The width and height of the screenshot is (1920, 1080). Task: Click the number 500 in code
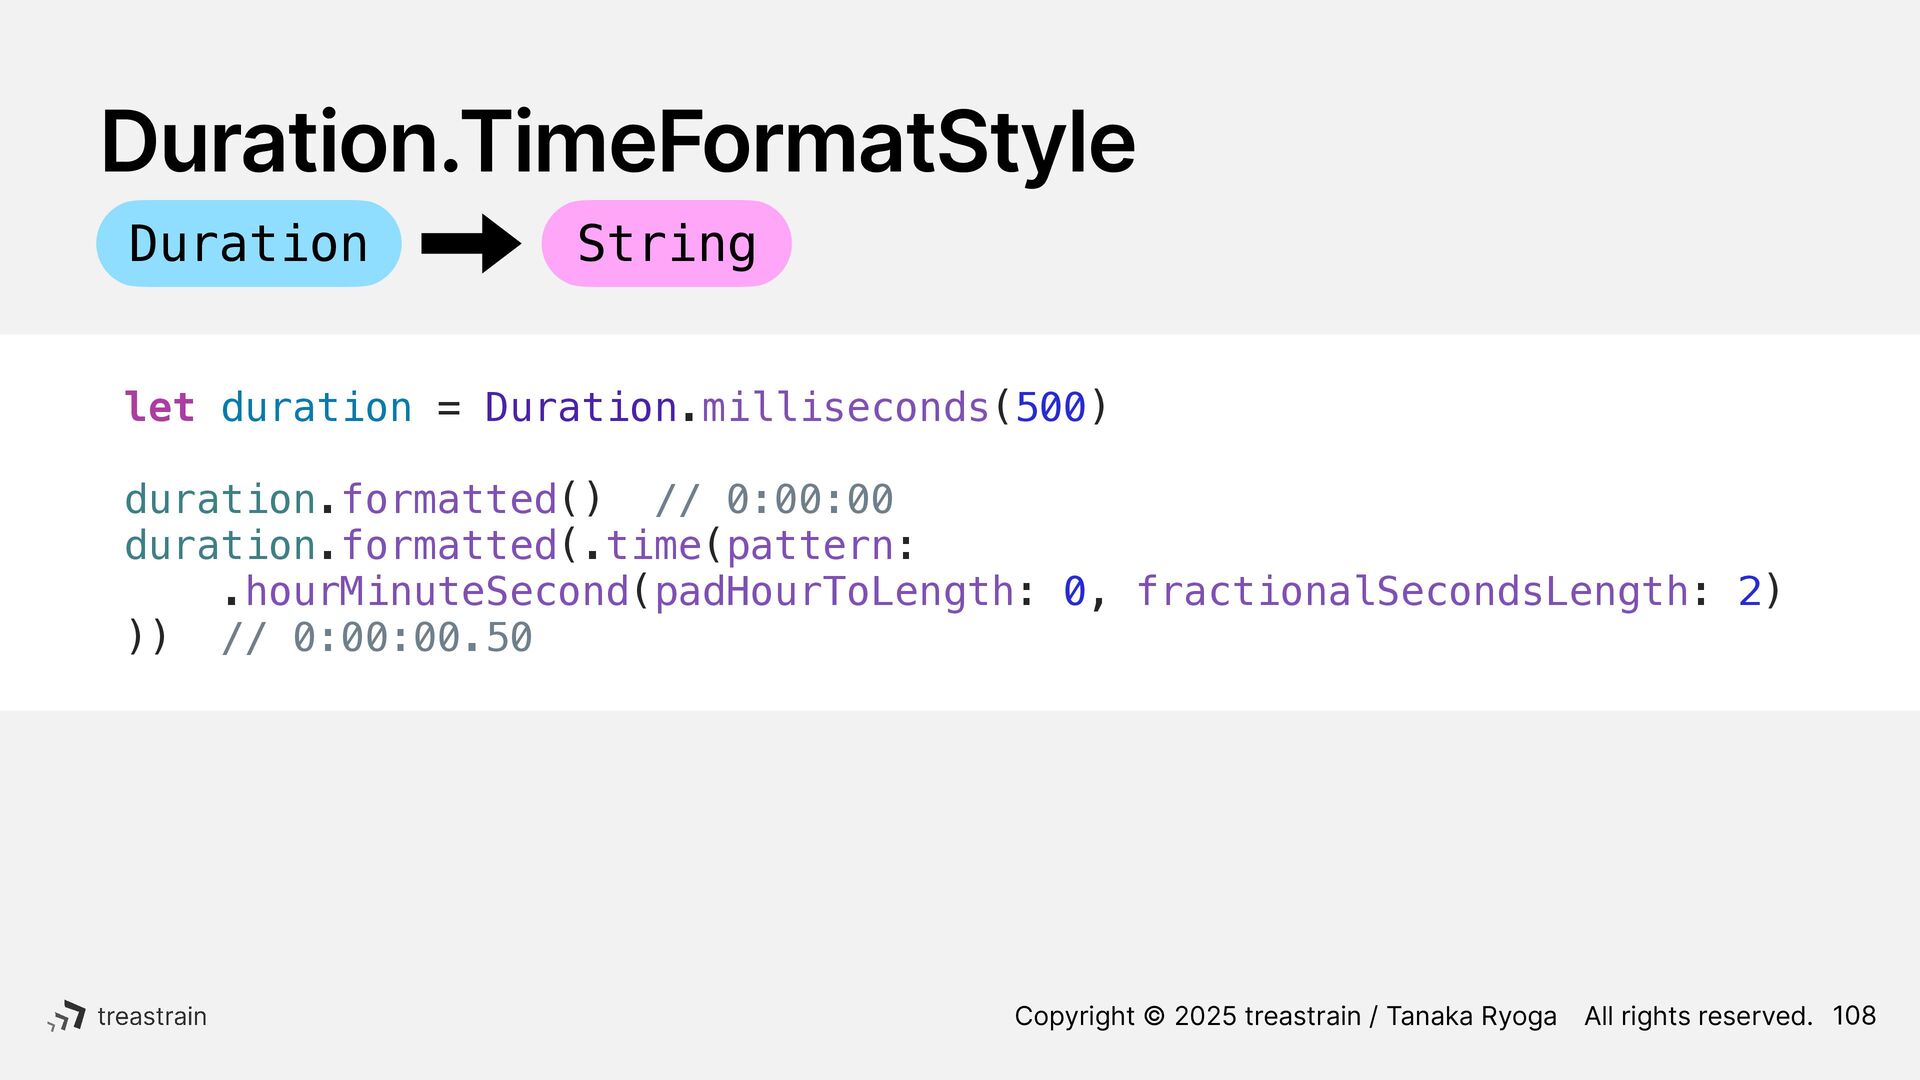pos(1050,407)
